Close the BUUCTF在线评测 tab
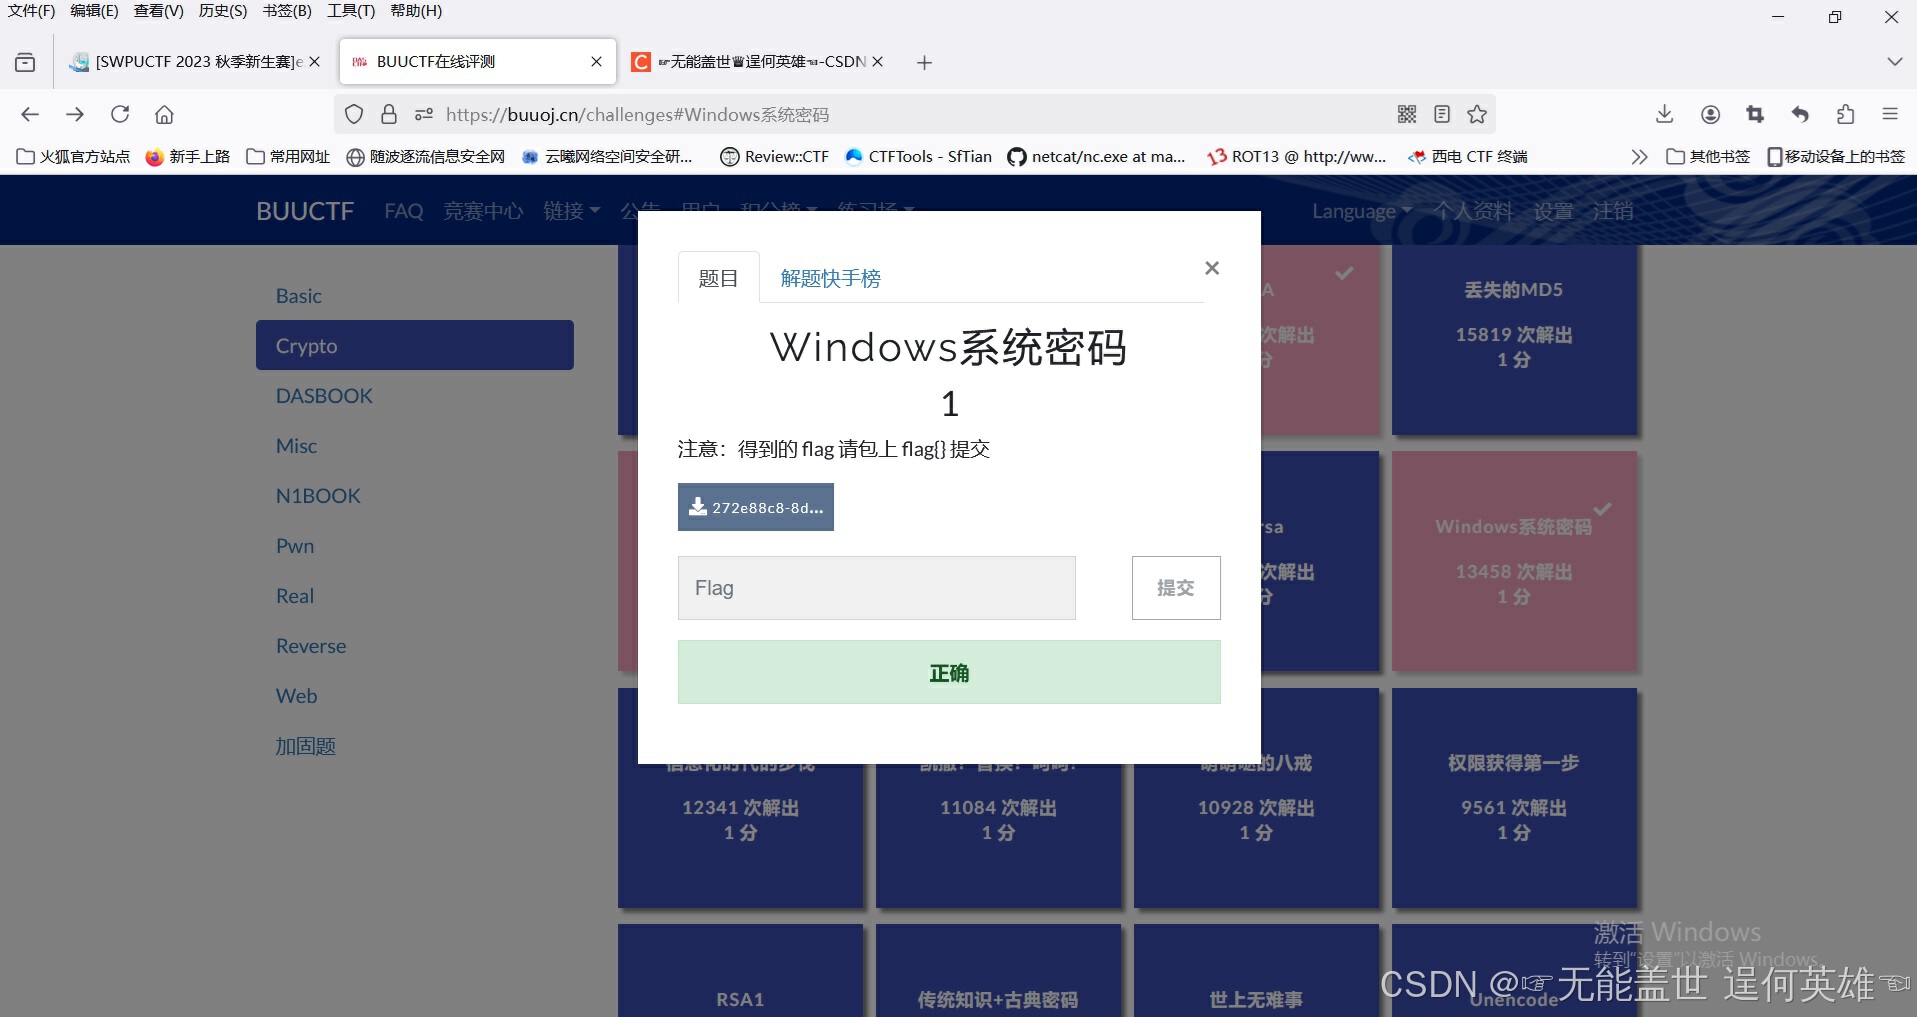The height and width of the screenshot is (1017, 1917). coord(596,62)
